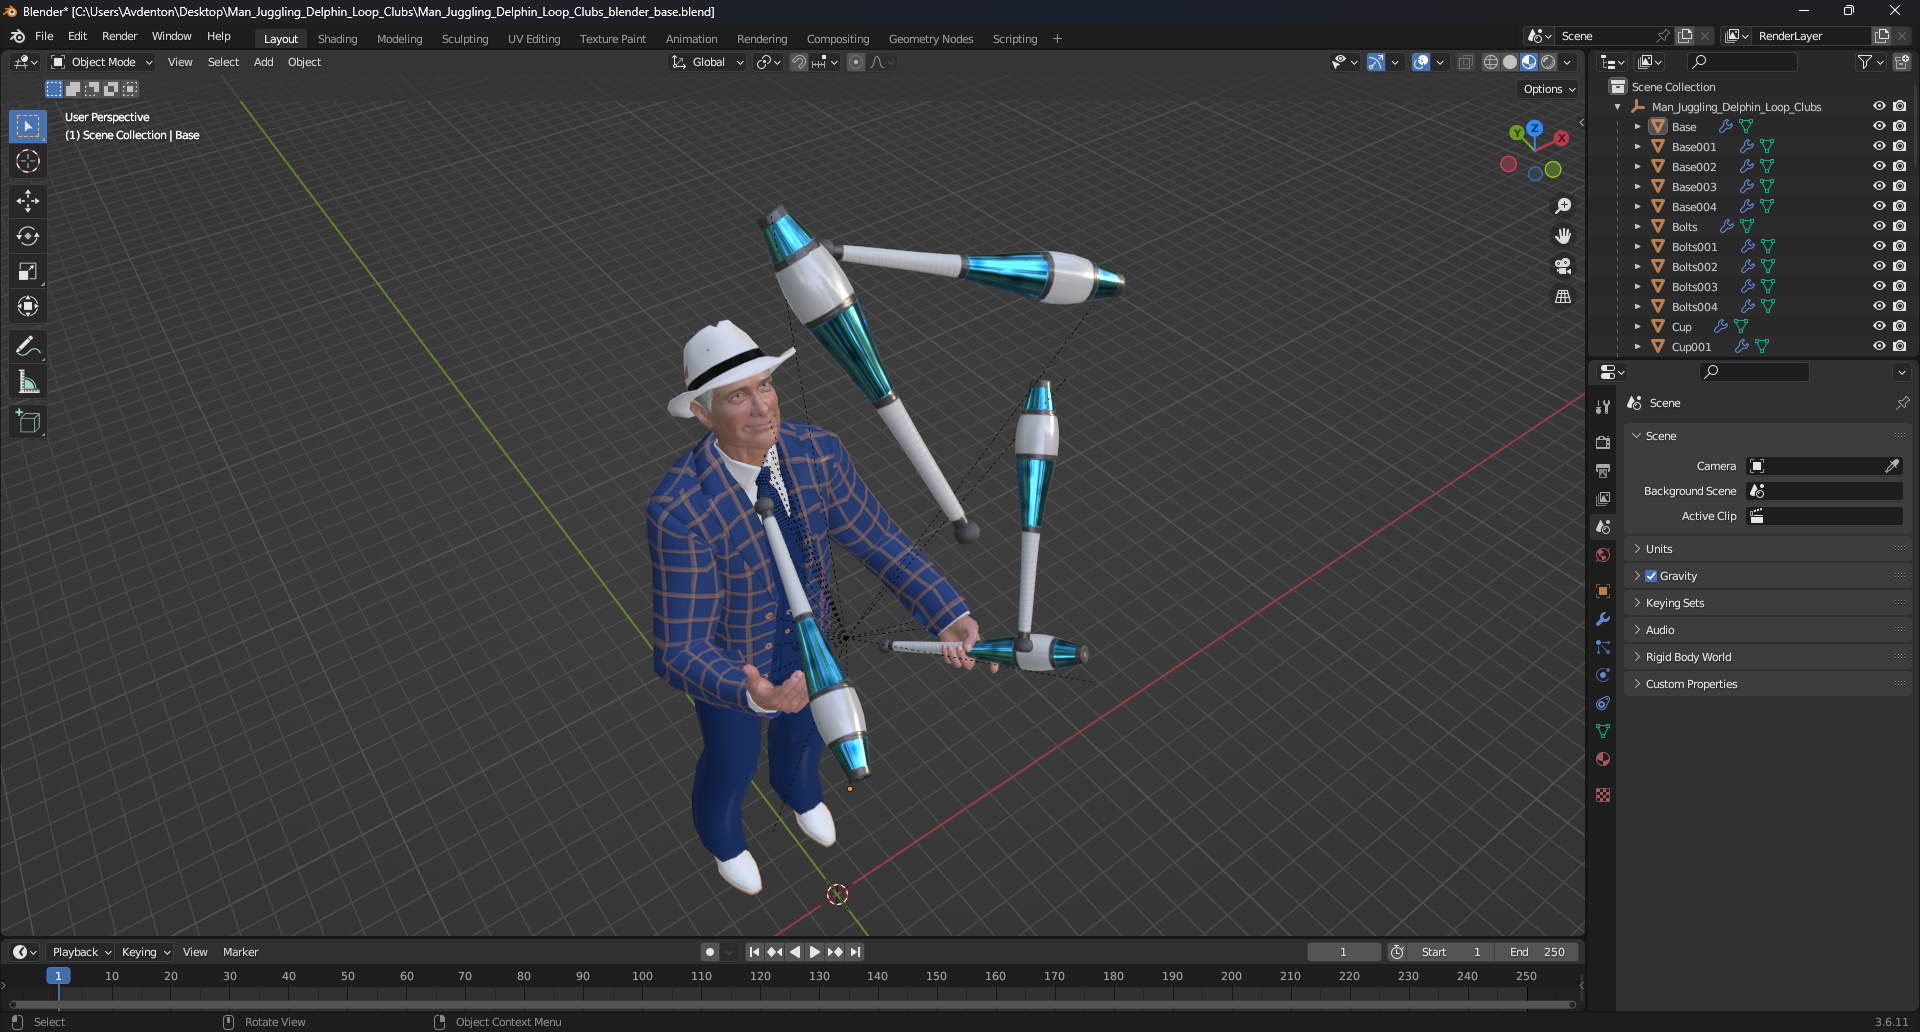Screen dimensions: 1920x1032
Task: Select wireframe viewport shading
Action: click(x=1490, y=62)
